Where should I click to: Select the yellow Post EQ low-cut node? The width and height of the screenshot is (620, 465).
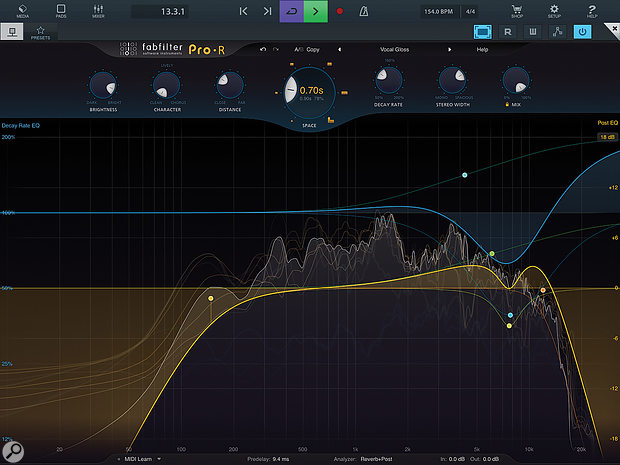[x=211, y=299]
